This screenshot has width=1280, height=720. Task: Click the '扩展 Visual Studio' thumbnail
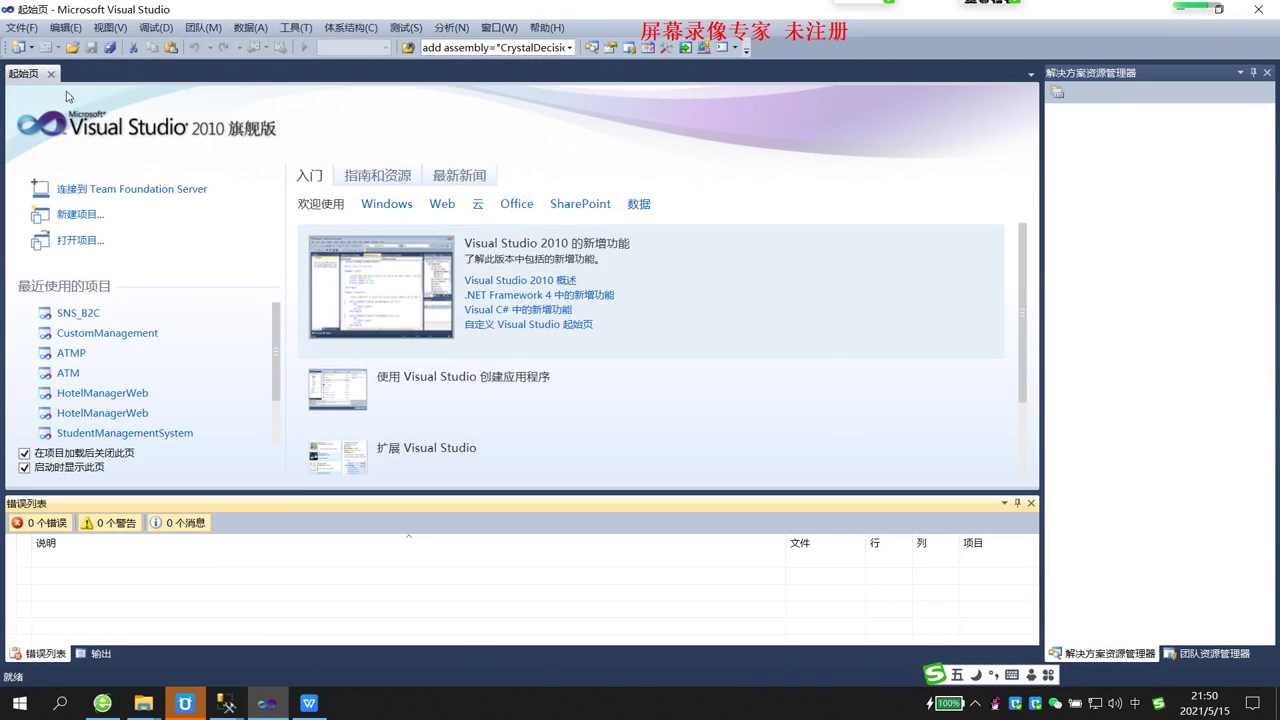[338, 457]
